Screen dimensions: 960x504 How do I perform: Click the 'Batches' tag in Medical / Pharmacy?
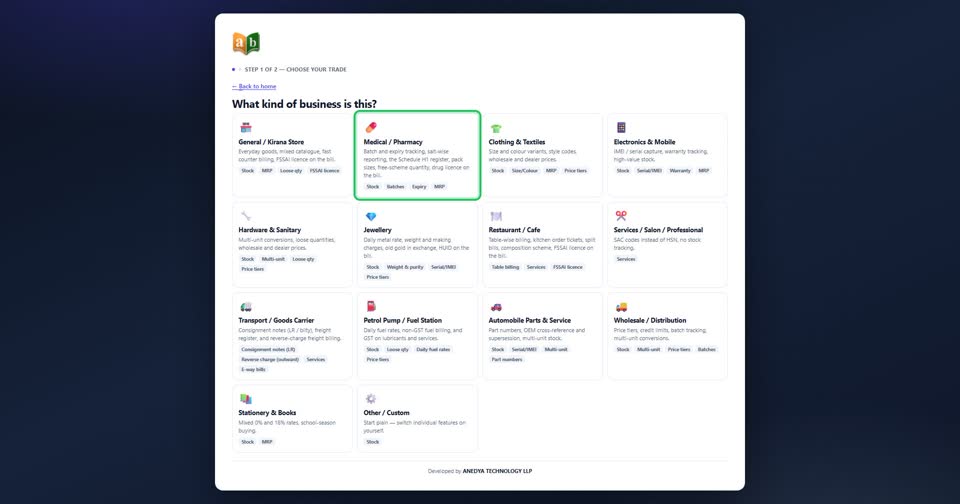[x=396, y=187]
